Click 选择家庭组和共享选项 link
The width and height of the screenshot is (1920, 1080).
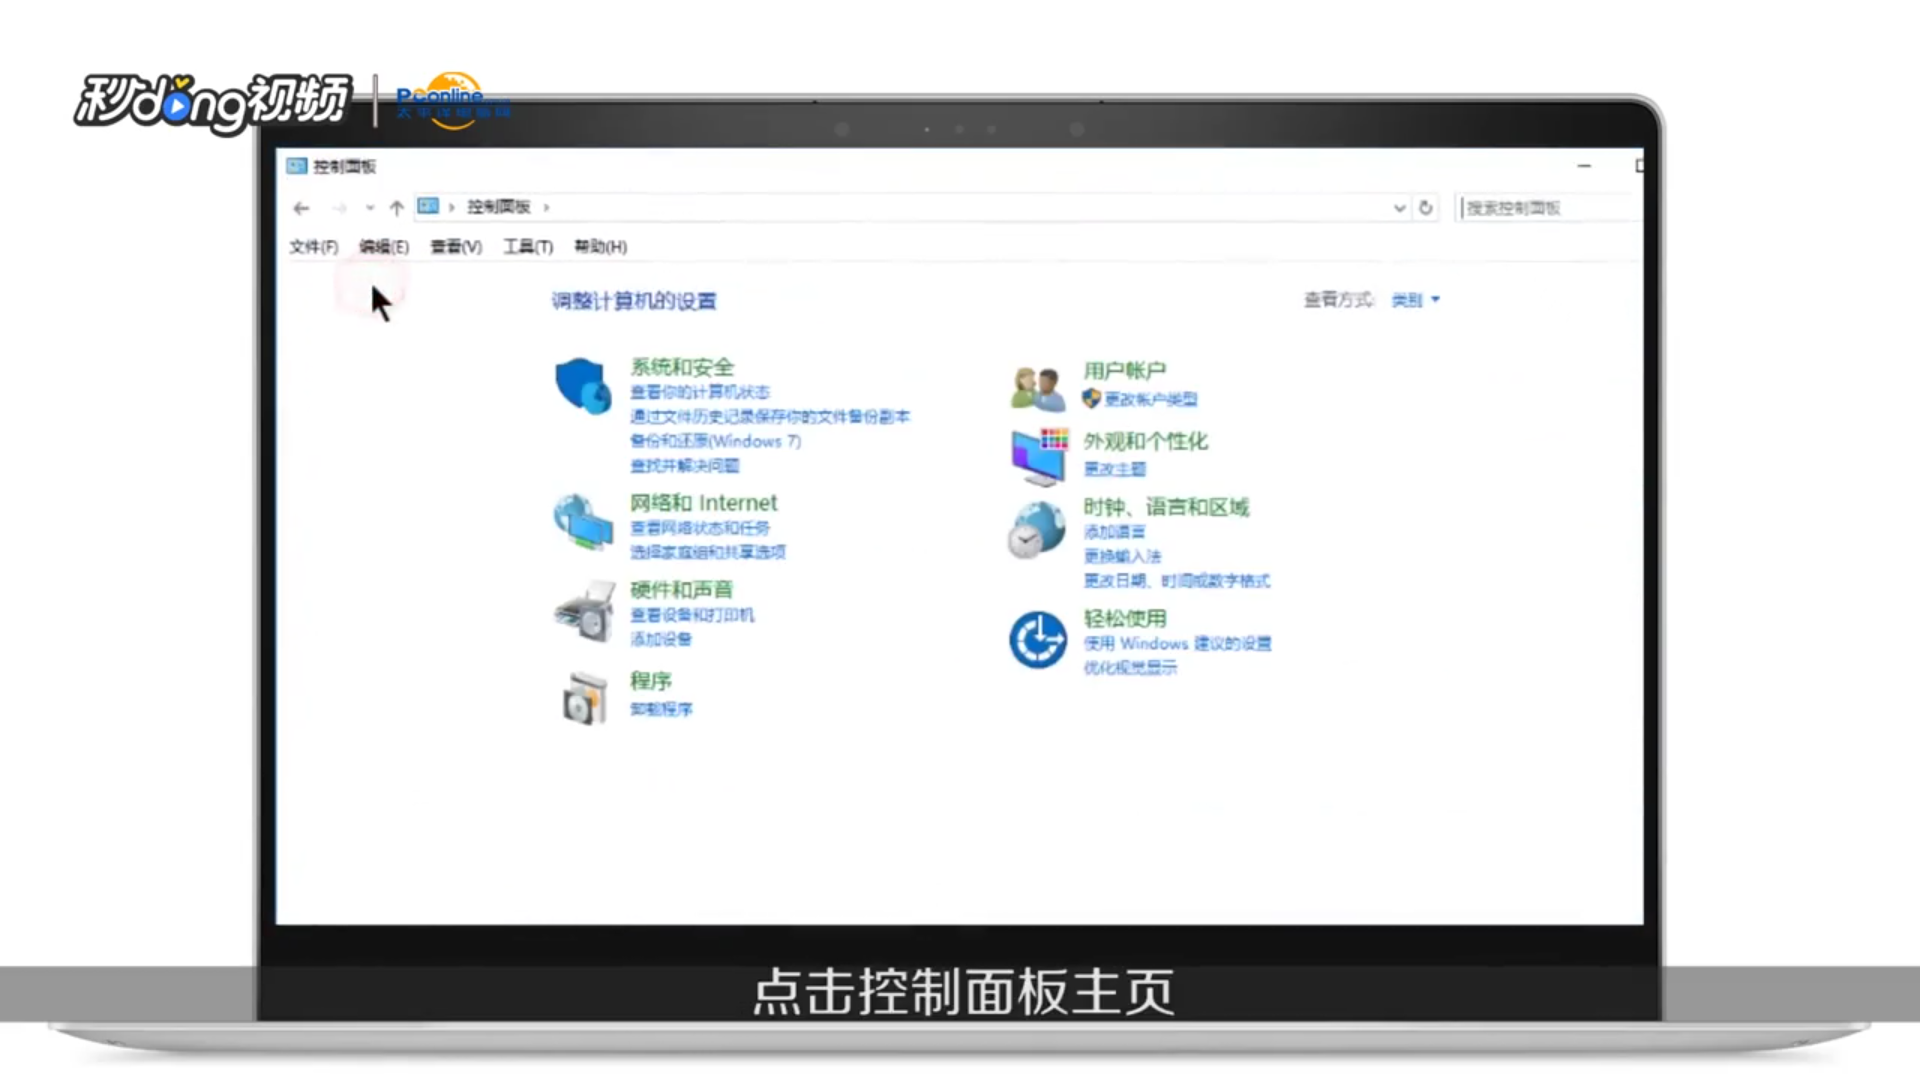708,552
